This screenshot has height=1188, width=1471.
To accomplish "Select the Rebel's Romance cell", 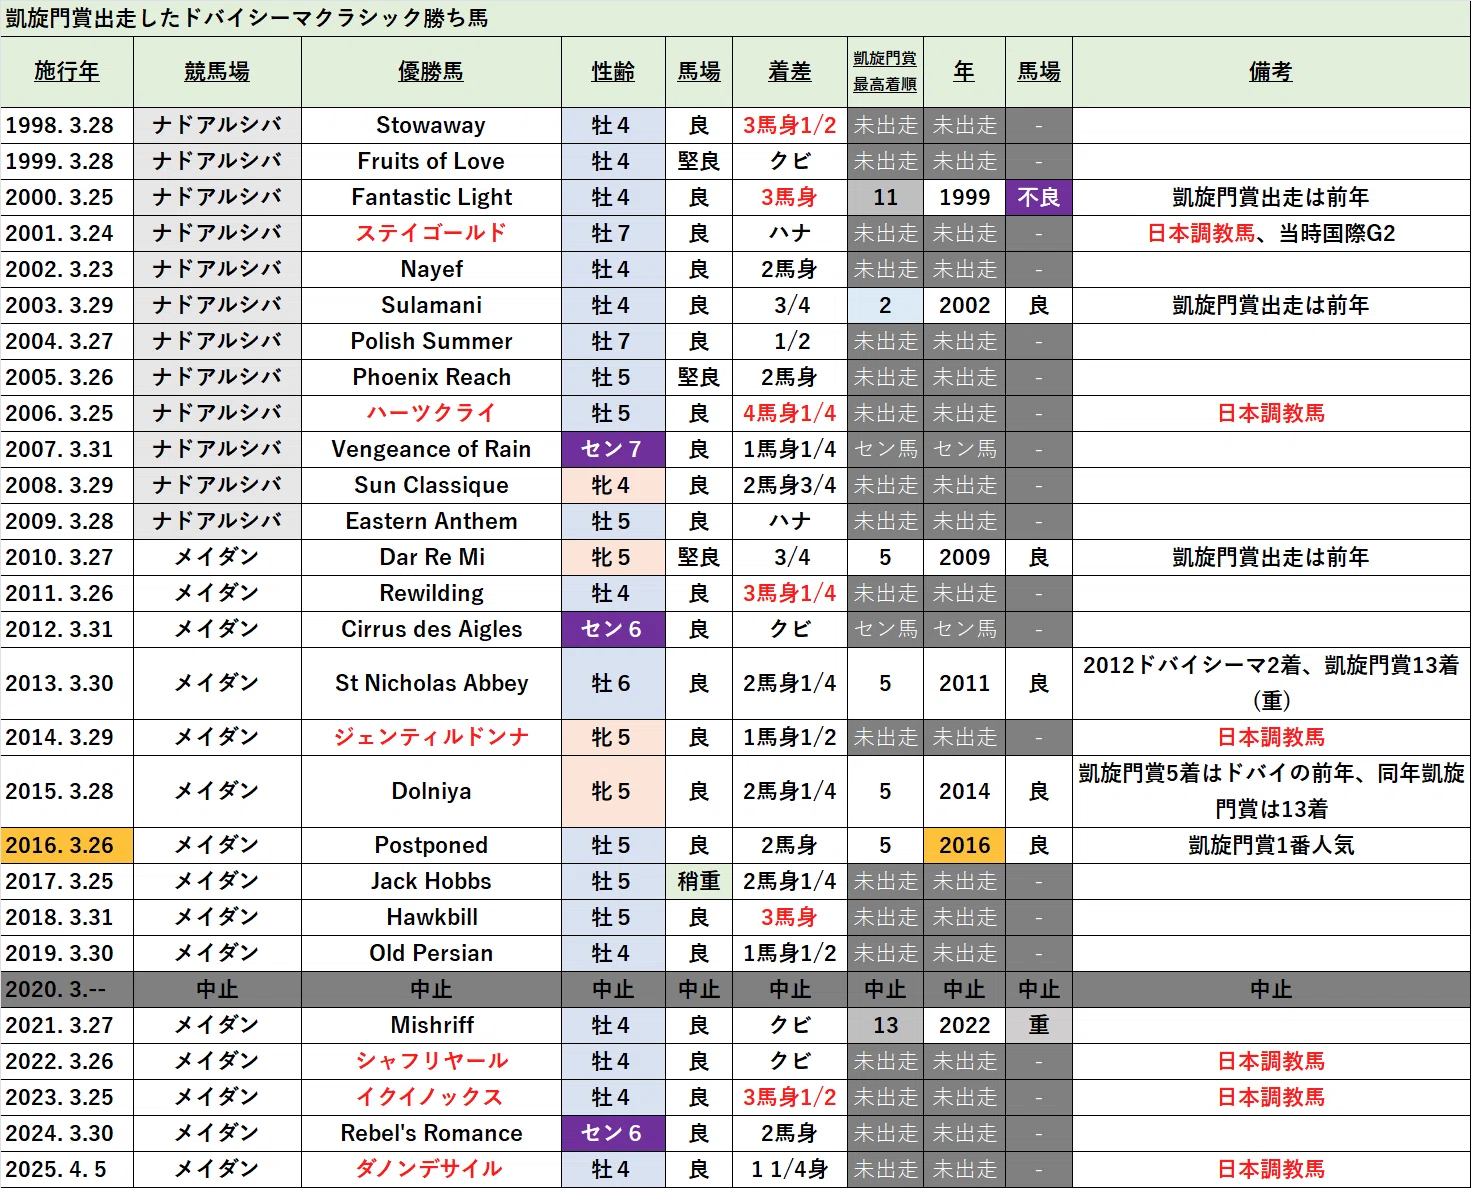I will [431, 1133].
